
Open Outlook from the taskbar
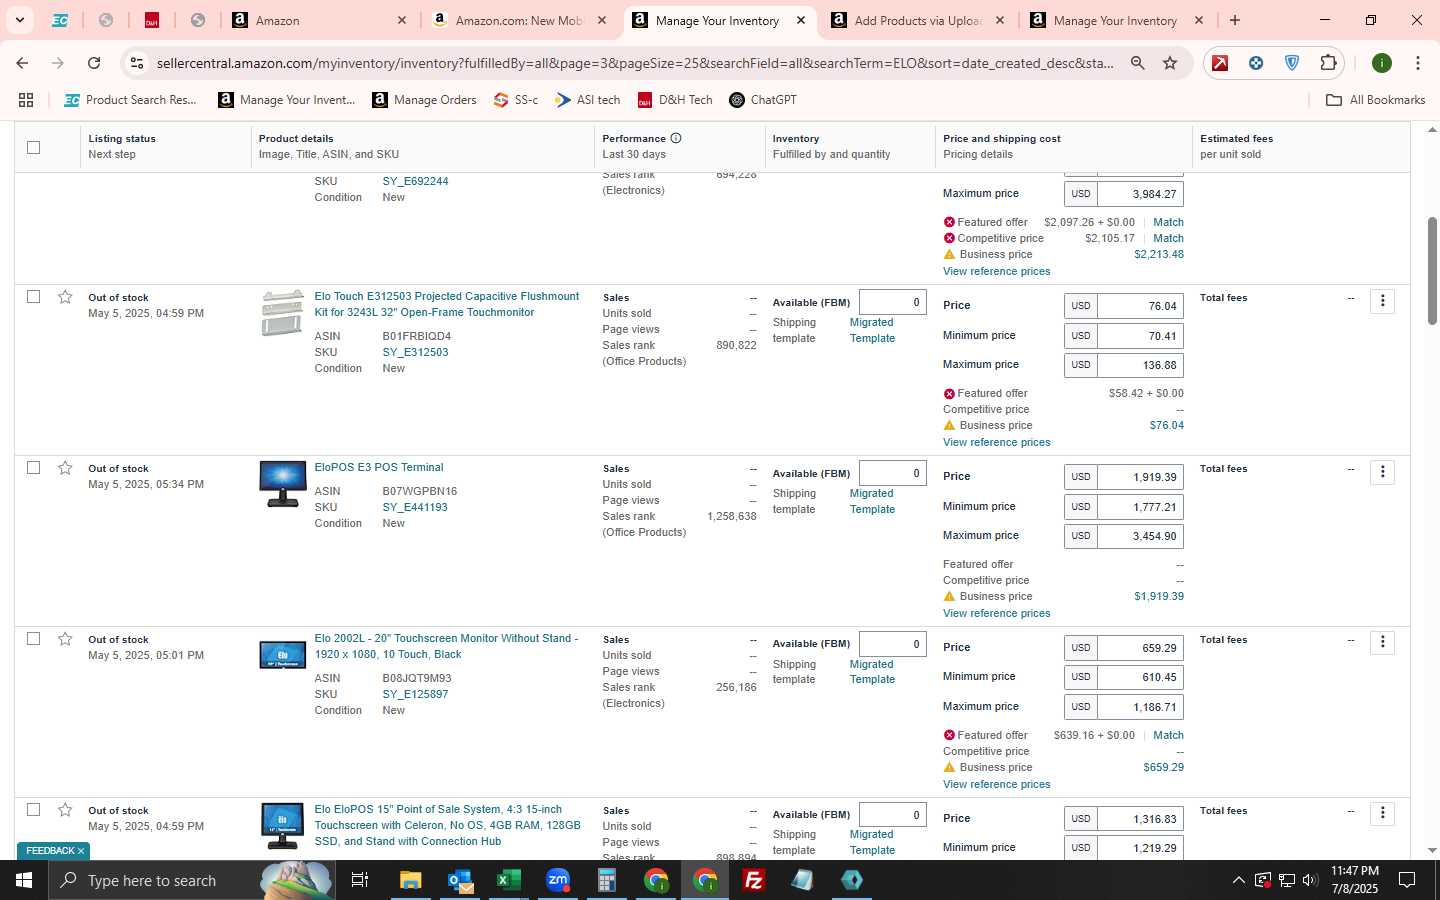[x=460, y=880]
